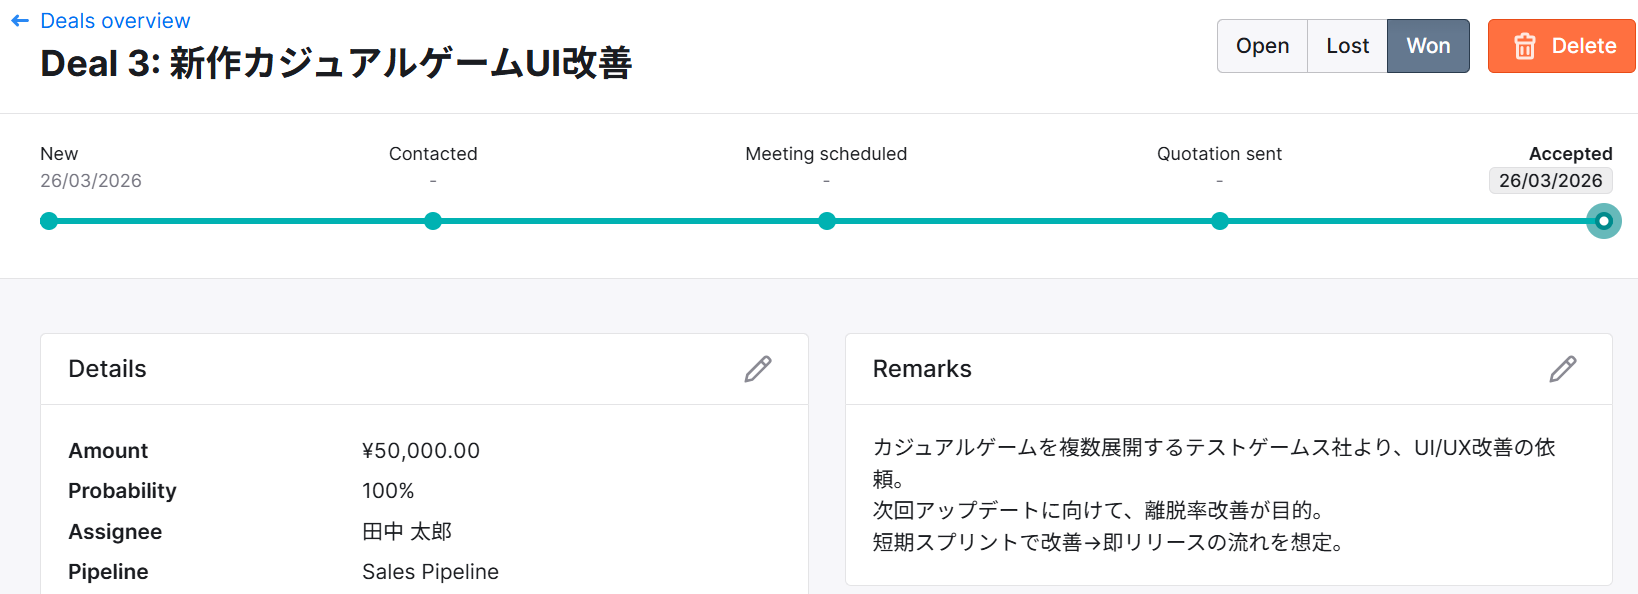Click the back arrow icon beside Deals overview
The width and height of the screenshot is (1638, 594).
pos(20,21)
